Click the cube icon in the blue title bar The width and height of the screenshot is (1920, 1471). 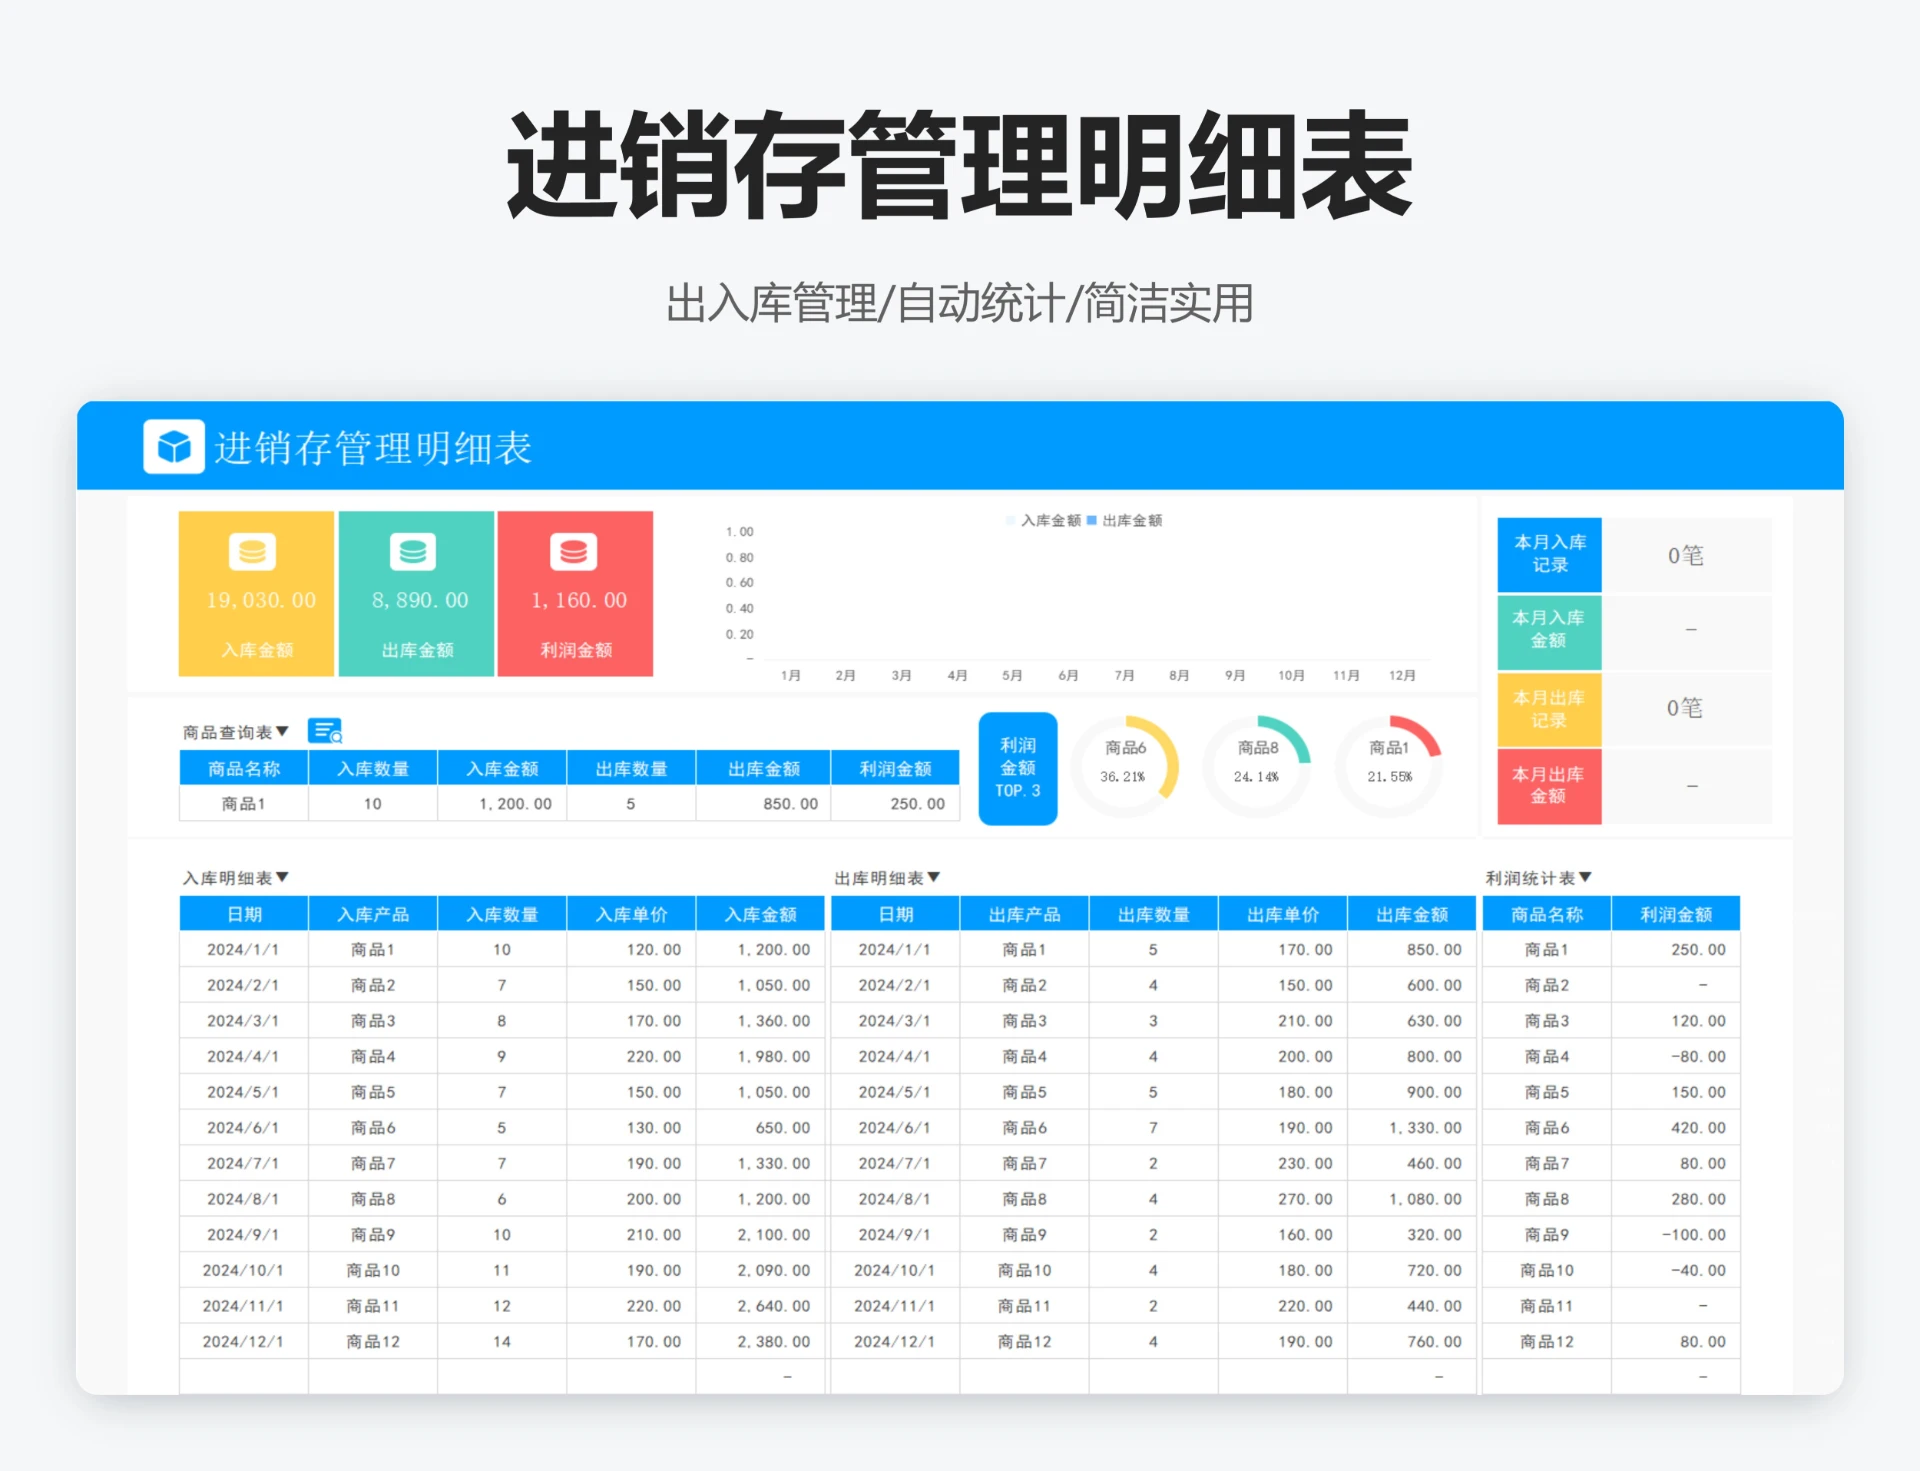172,448
